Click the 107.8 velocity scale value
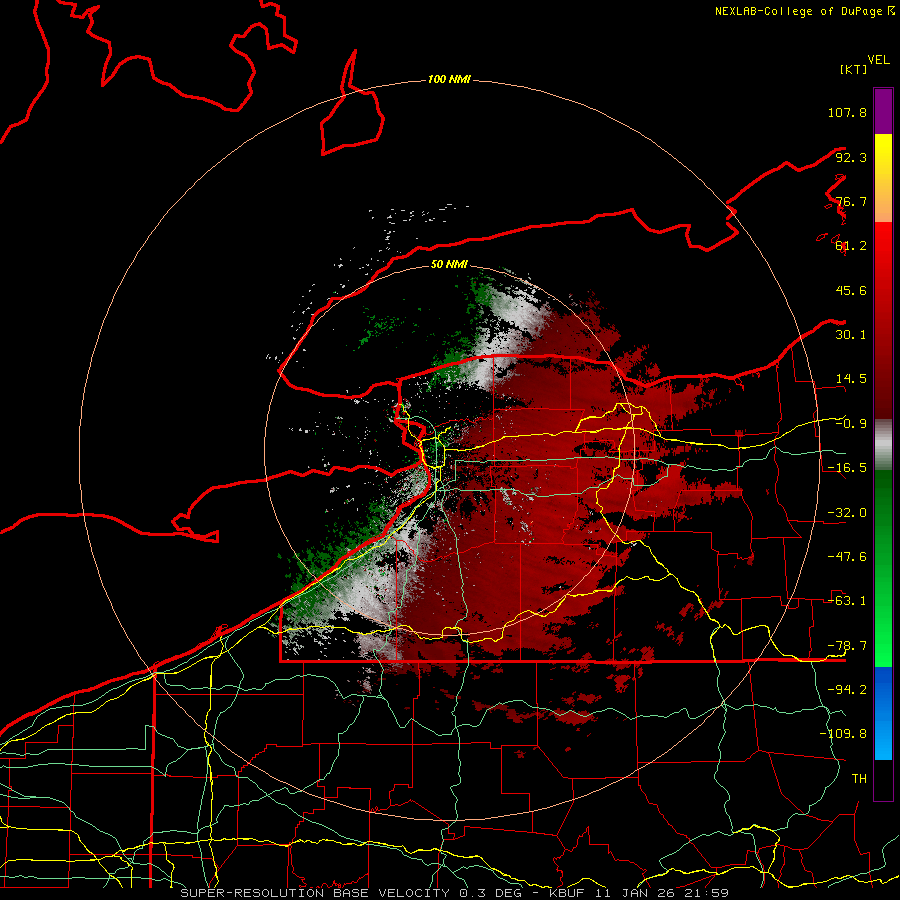Screen dimensions: 900x900 pos(847,112)
